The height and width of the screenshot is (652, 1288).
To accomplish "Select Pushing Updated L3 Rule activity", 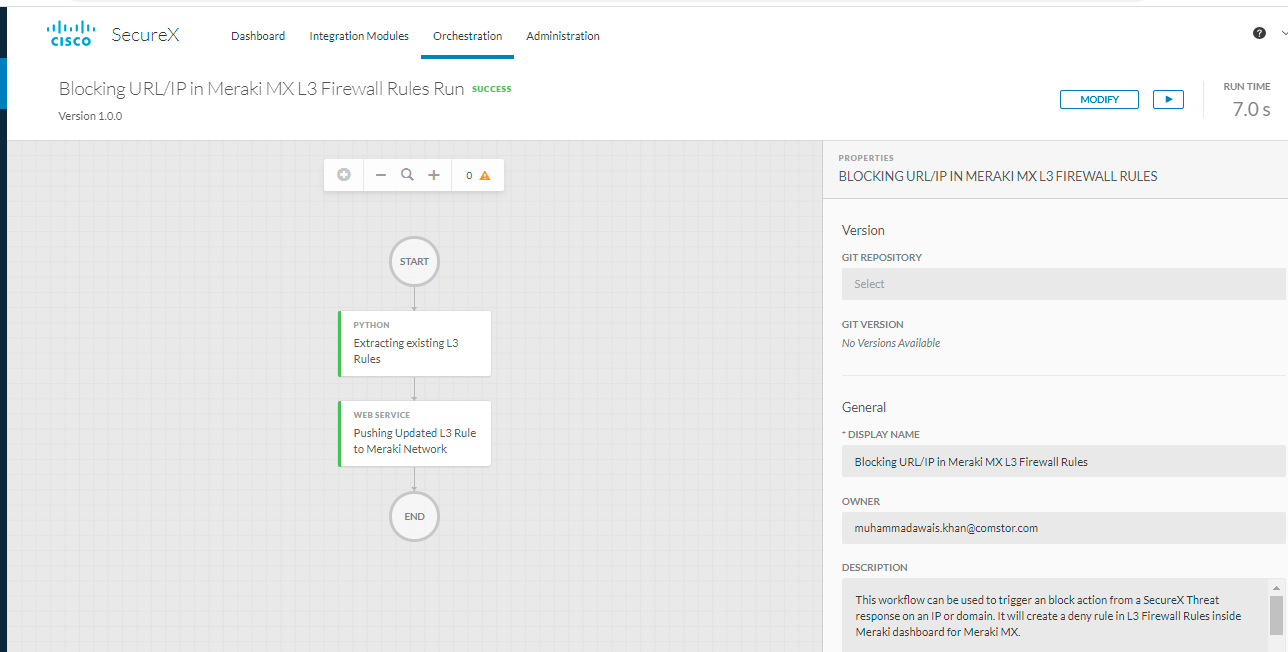I will 415,433.
